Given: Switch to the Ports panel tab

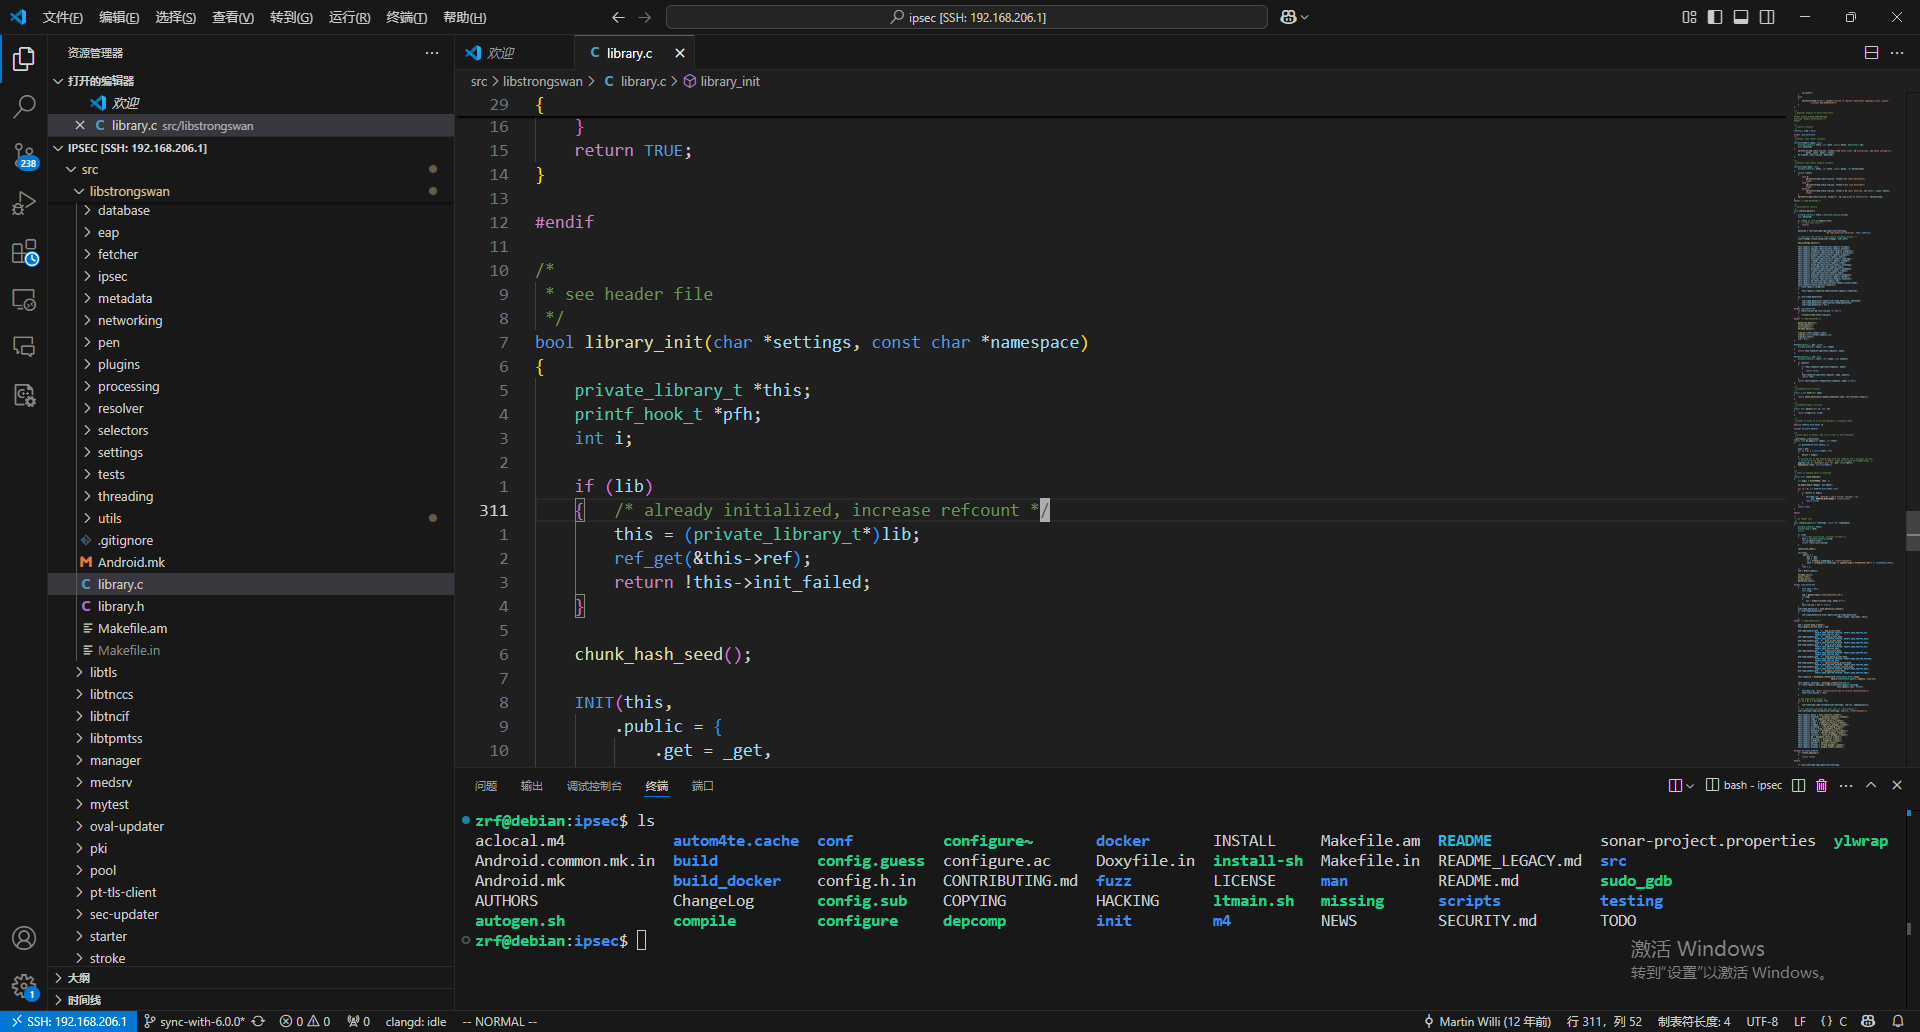Looking at the screenshot, I should pyautogui.click(x=703, y=786).
